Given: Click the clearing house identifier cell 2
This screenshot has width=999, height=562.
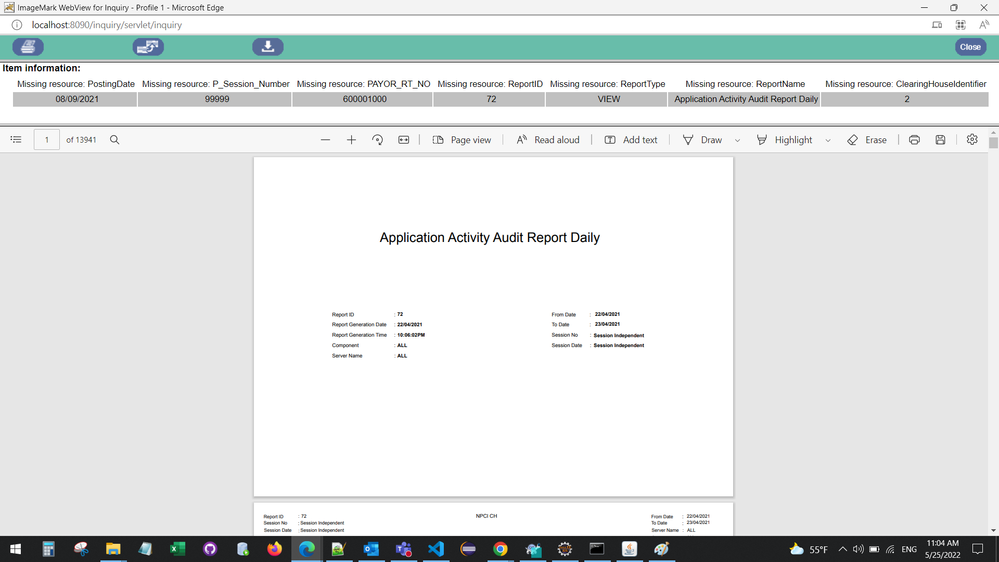Looking at the screenshot, I should [905, 99].
